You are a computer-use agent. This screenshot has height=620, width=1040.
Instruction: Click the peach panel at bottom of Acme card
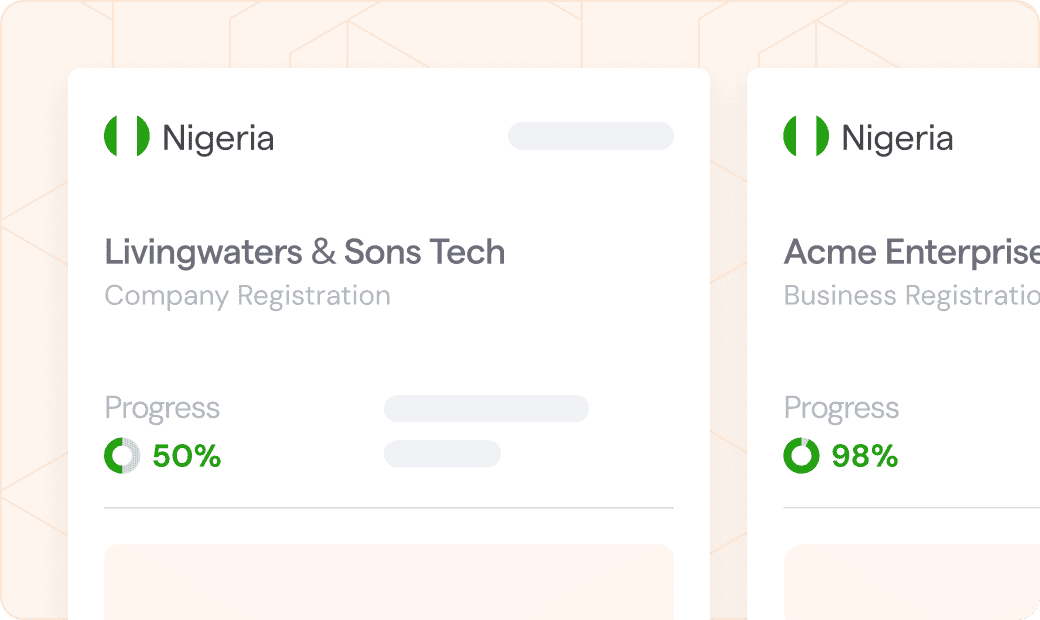click(911, 580)
